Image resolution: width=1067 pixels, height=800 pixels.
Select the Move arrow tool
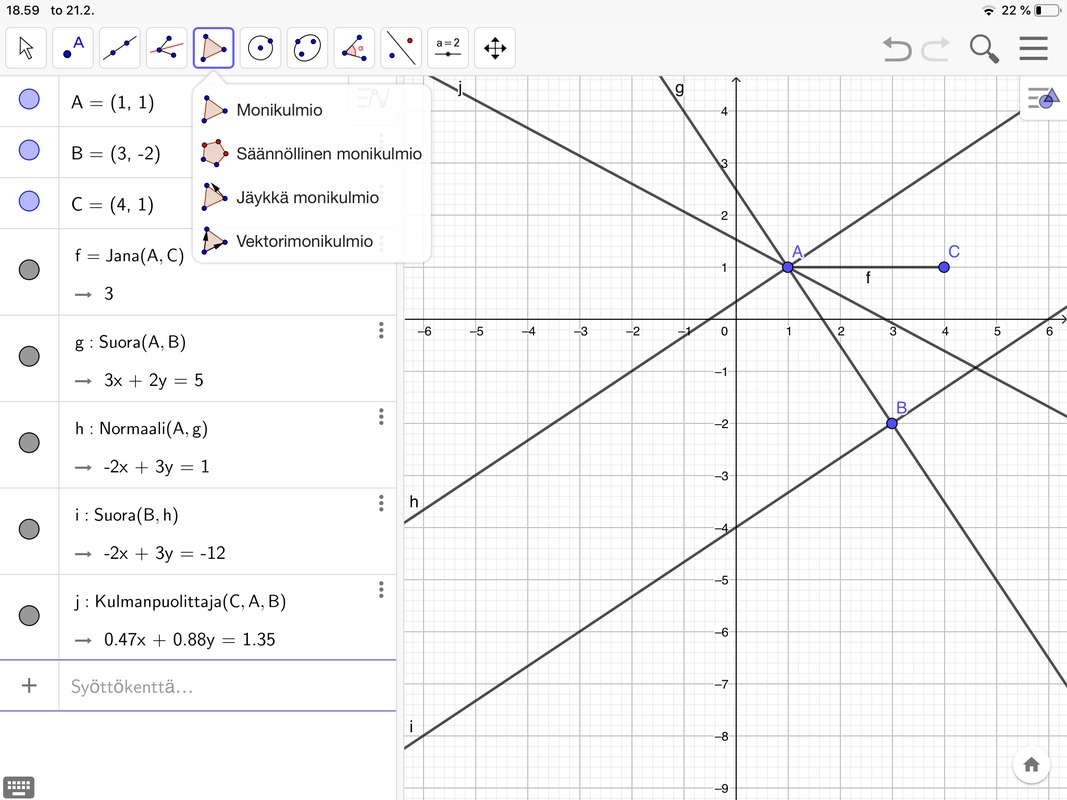[26, 48]
